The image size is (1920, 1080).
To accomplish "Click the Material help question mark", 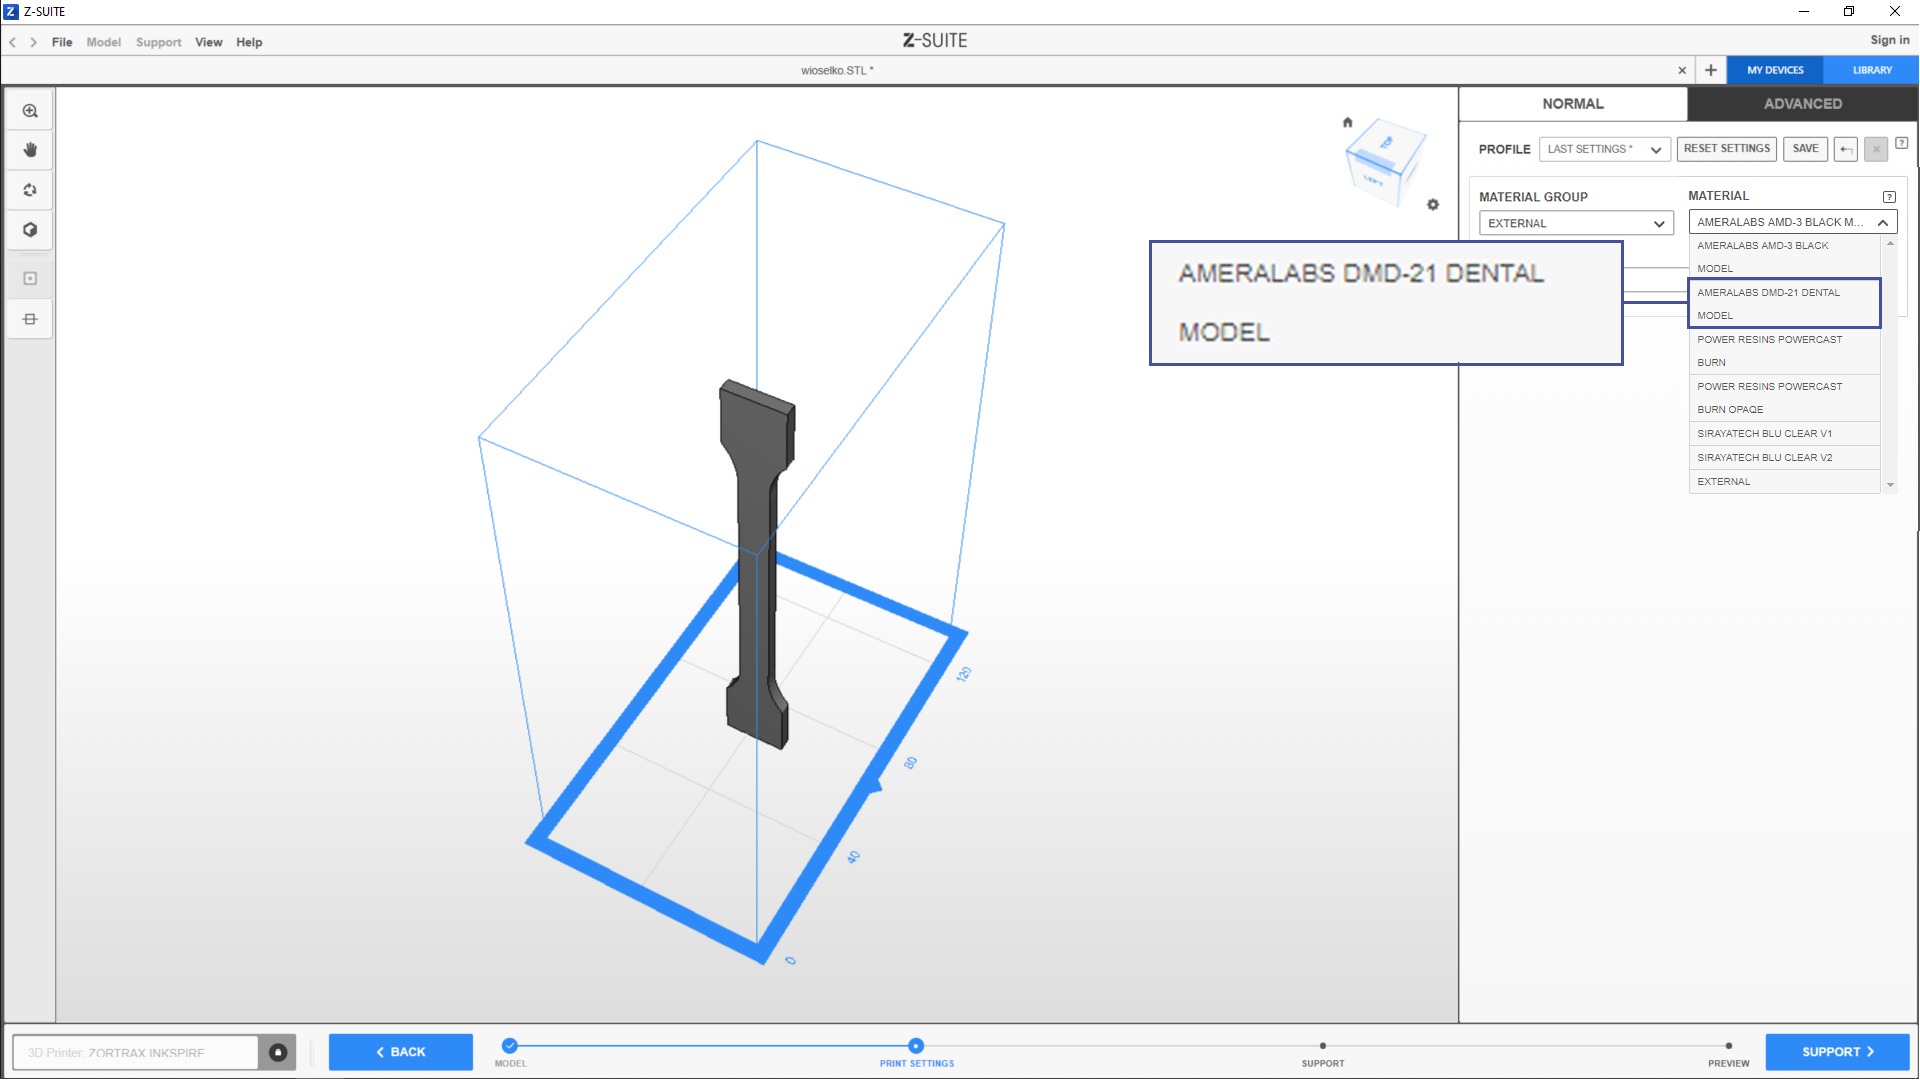I will (1889, 197).
